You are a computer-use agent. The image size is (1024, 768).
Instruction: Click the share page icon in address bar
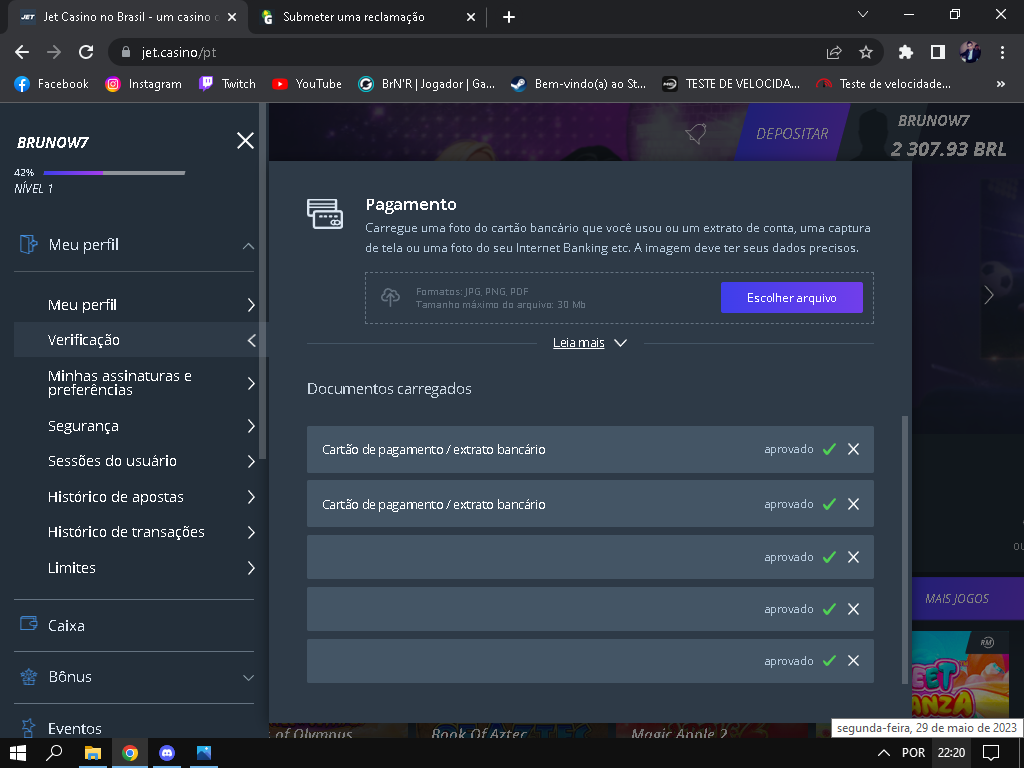[x=834, y=52]
